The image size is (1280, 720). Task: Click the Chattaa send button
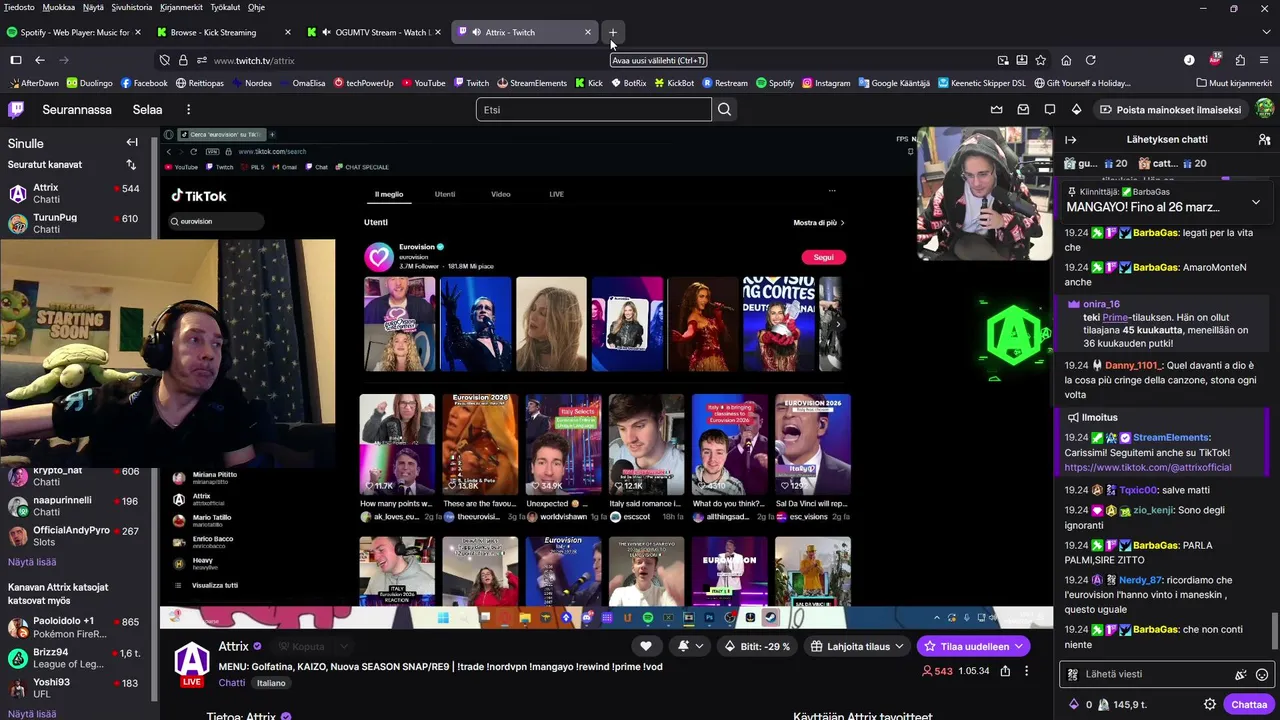[x=1248, y=704]
